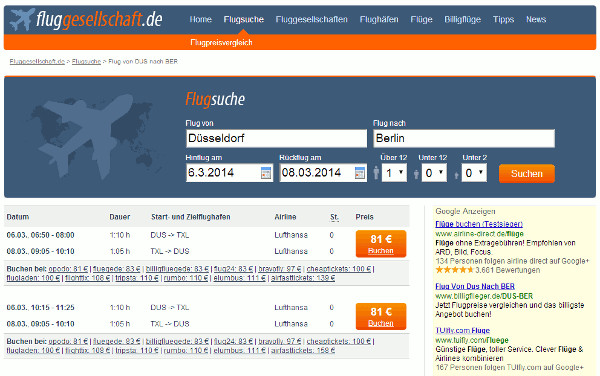
Task: Book the 81 € flight departing 10:15
Action: click(381, 316)
